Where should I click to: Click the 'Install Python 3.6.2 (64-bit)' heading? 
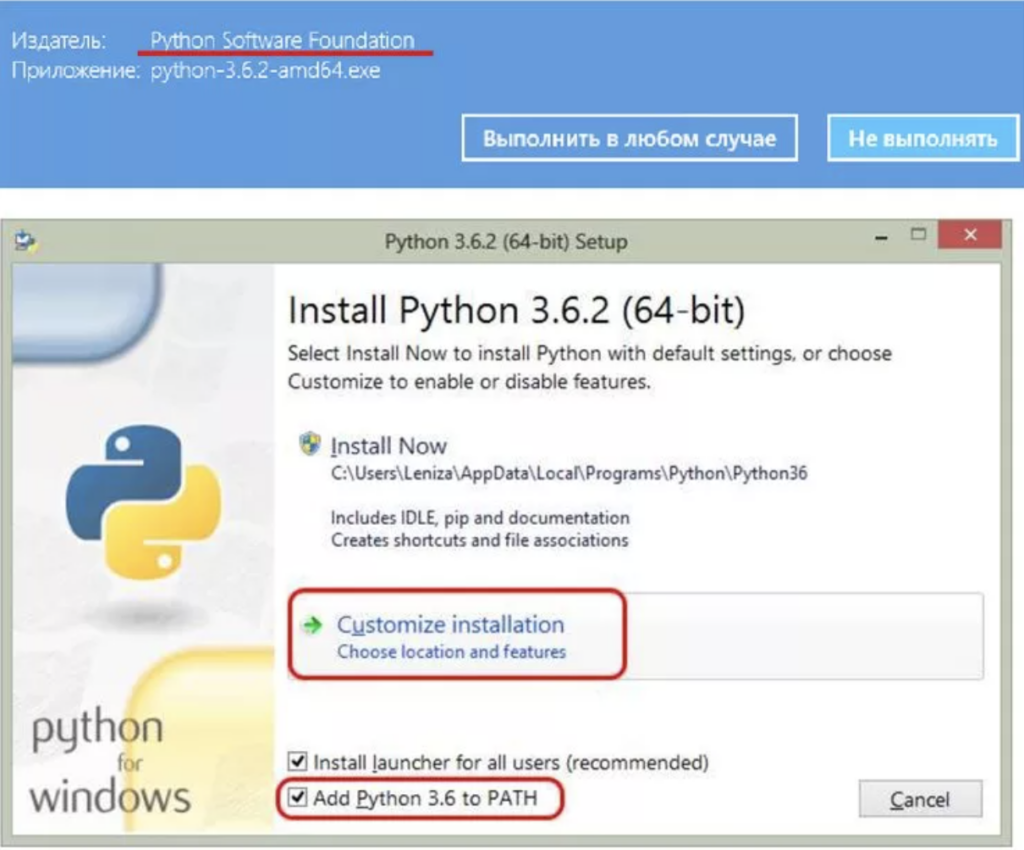pyautogui.click(x=516, y=309)
